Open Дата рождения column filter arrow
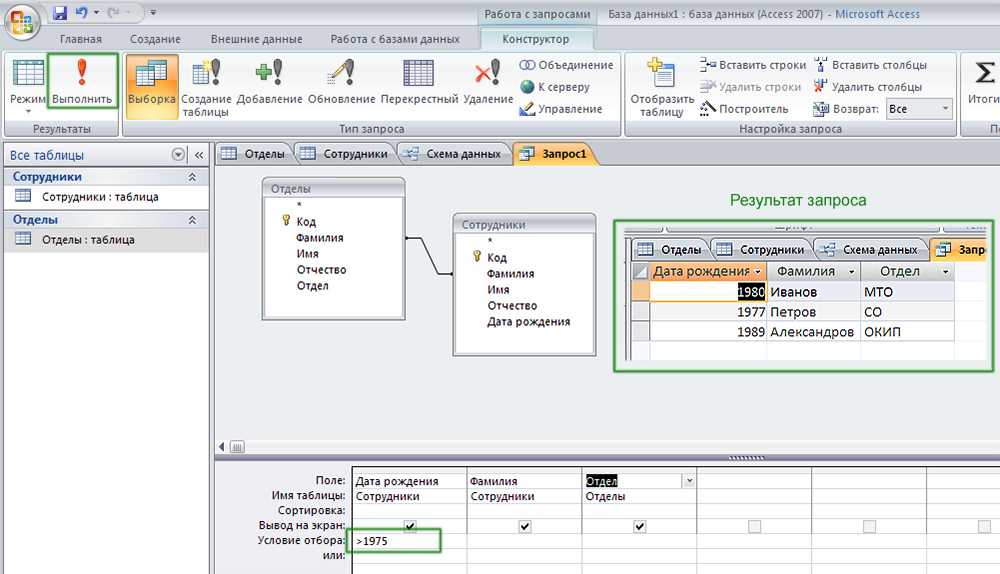The height and width of the screenshot is (574, 1000). click(758, 272)
